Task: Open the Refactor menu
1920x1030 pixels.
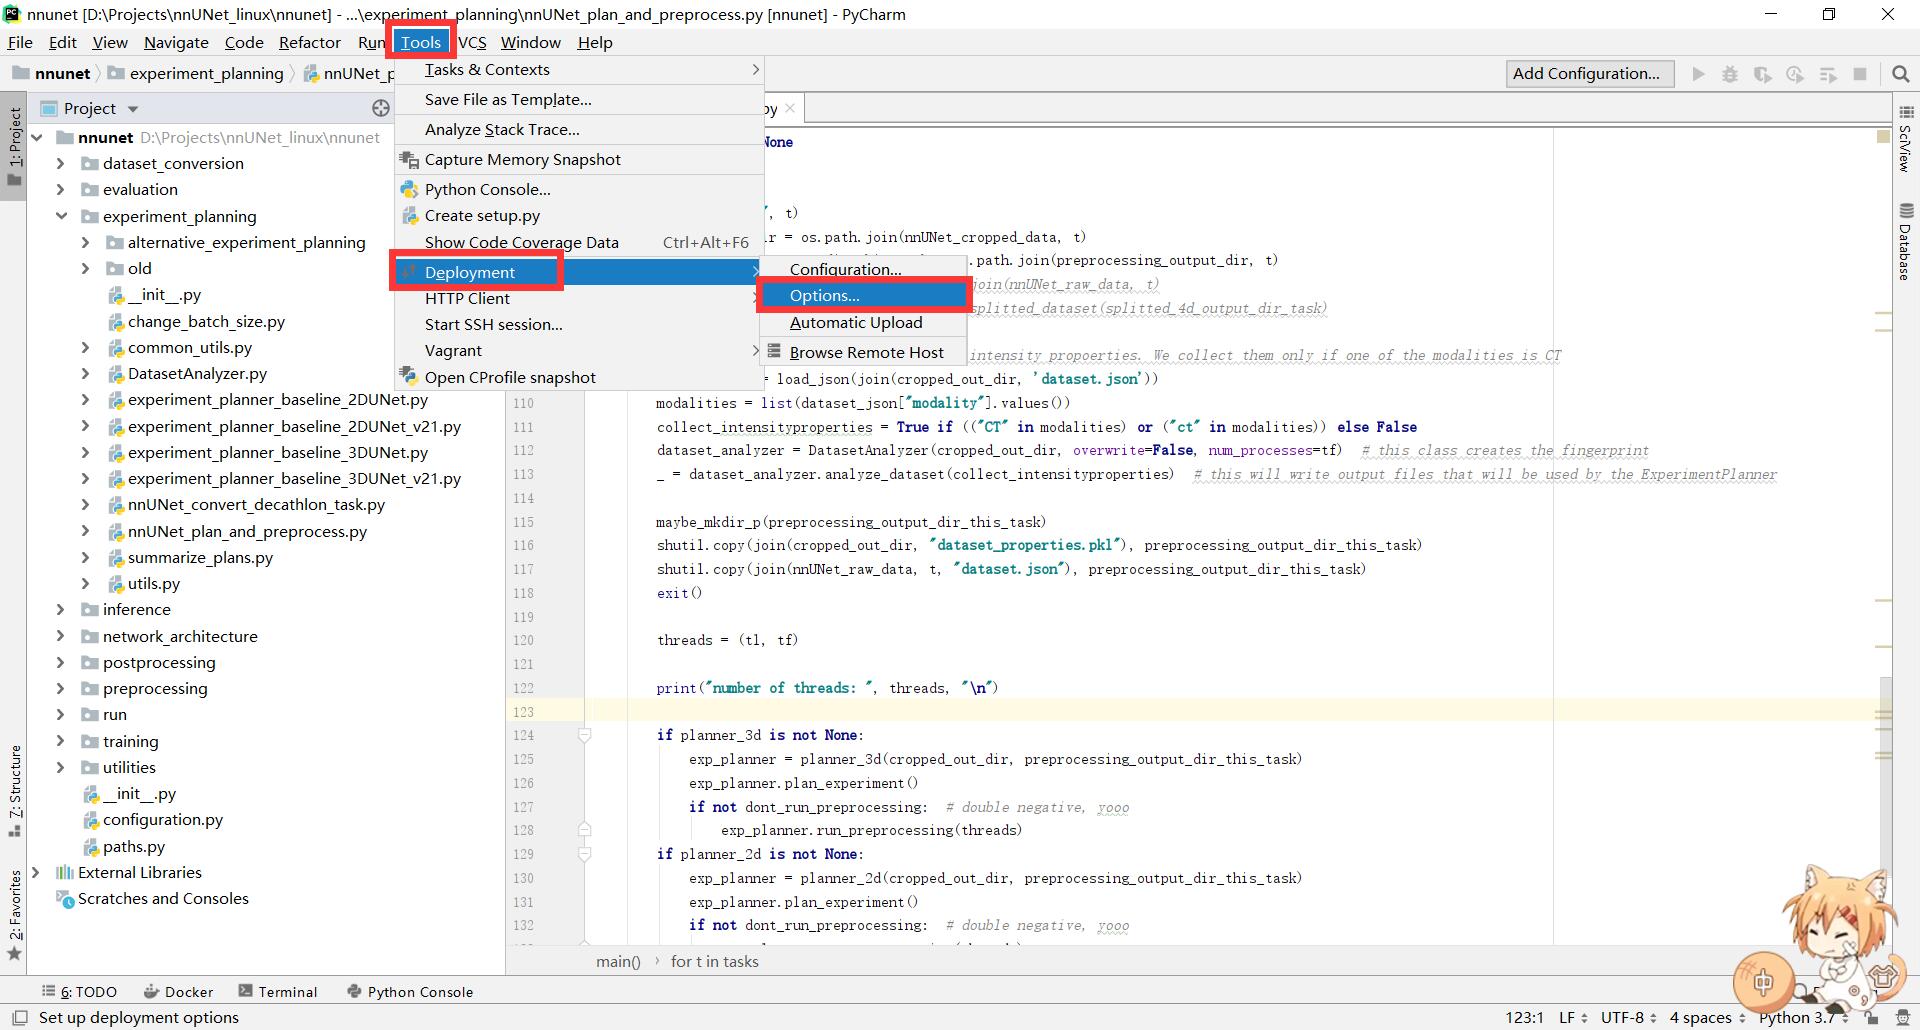Action: [309, 42]
